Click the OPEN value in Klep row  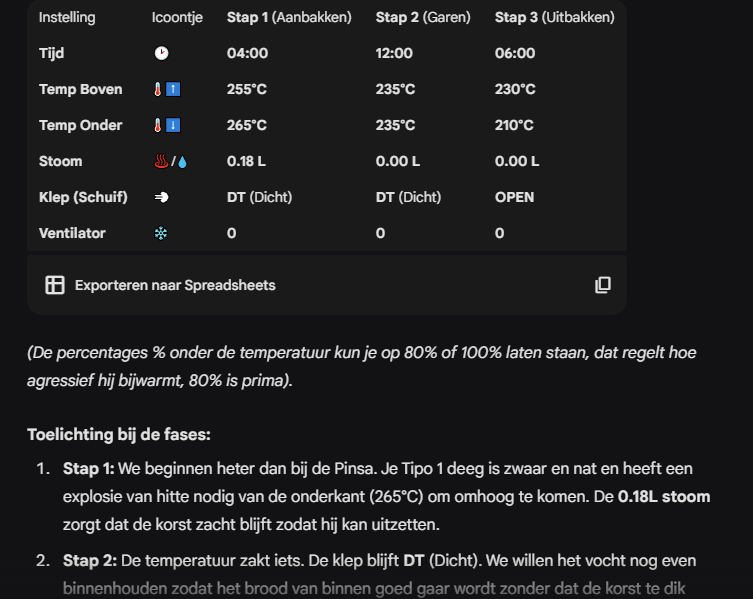click(x=514, y=197)
